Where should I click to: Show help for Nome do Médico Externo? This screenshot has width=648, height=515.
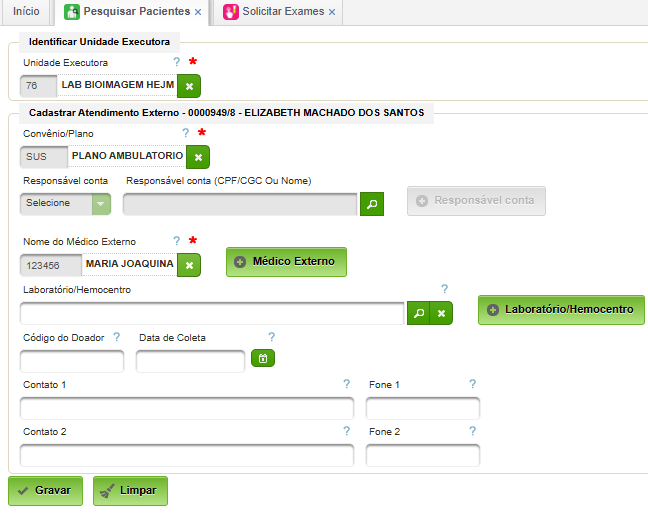tap(176, 241)
